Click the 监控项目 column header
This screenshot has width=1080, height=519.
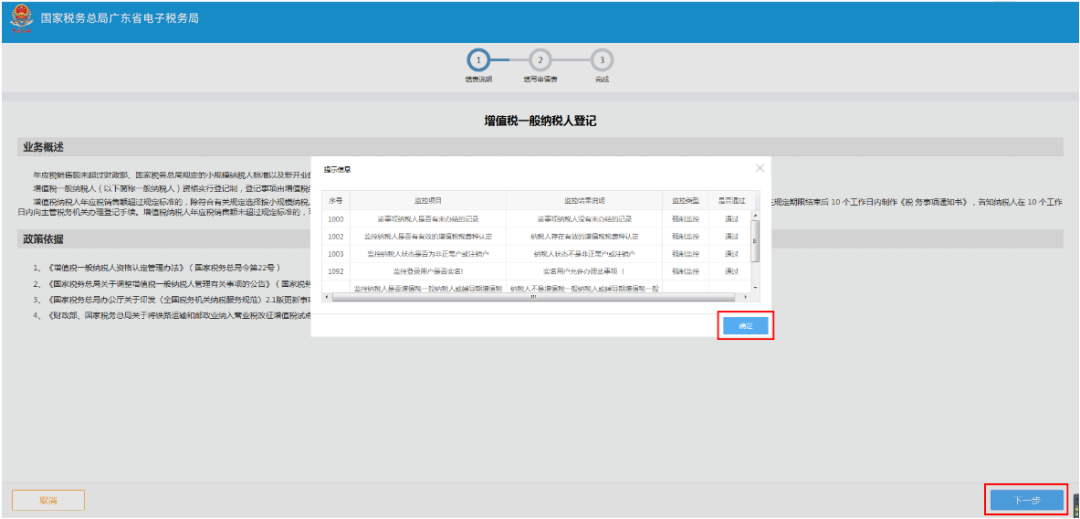428,200
